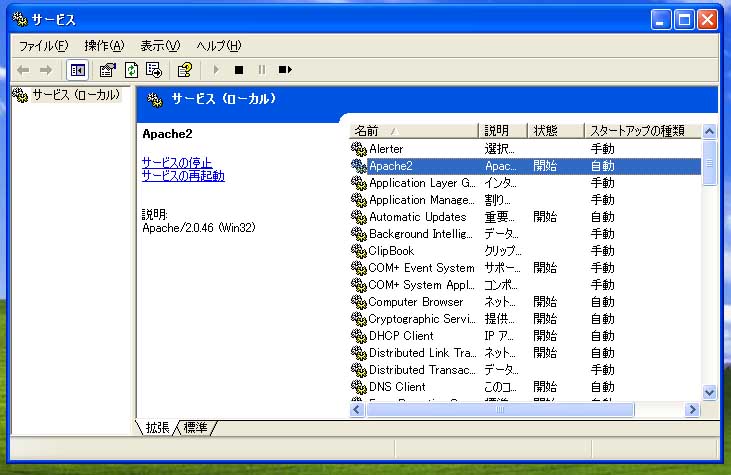Screen dimensions: 731x475
Task: Select the Alerter service name
Action: pyautogui.click(x=386, y=149)
